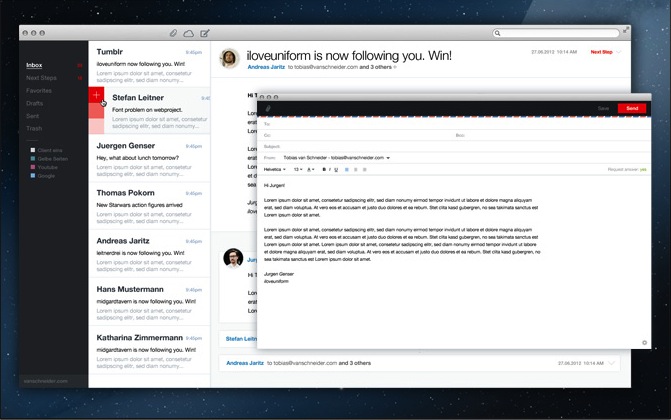Toggle italic formatting in compose toolbar
The width and height of the screenshot is (671, 420).
coord(330,170)
